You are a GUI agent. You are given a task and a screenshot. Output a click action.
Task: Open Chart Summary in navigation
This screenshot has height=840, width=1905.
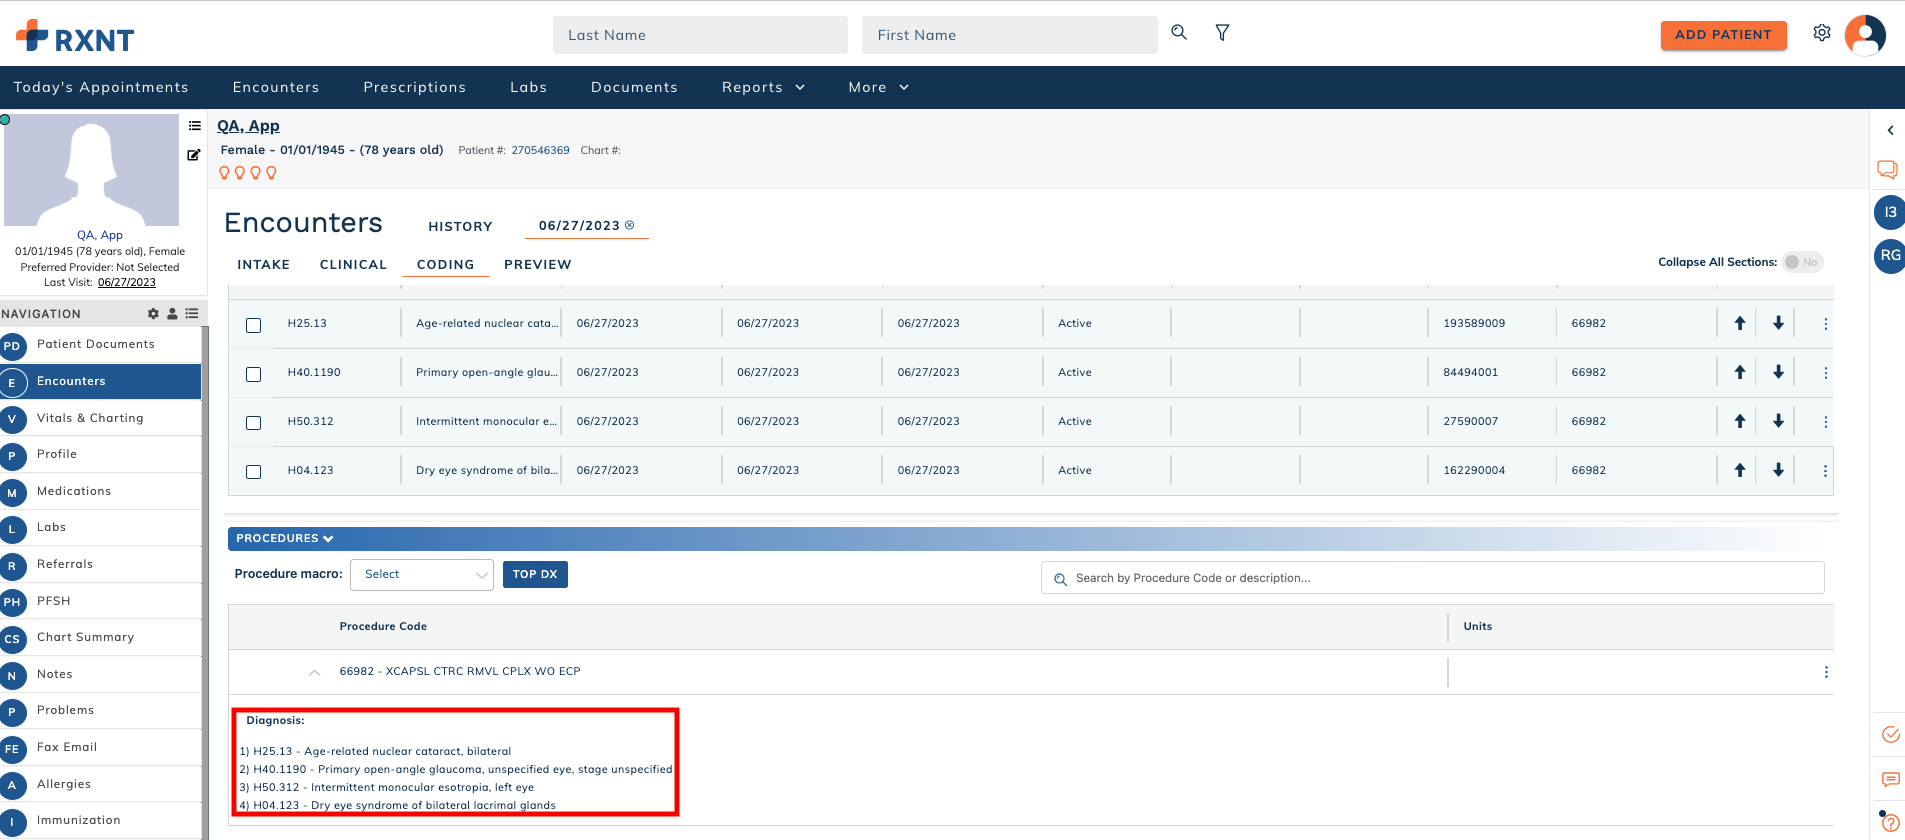[x=100, y=637]
